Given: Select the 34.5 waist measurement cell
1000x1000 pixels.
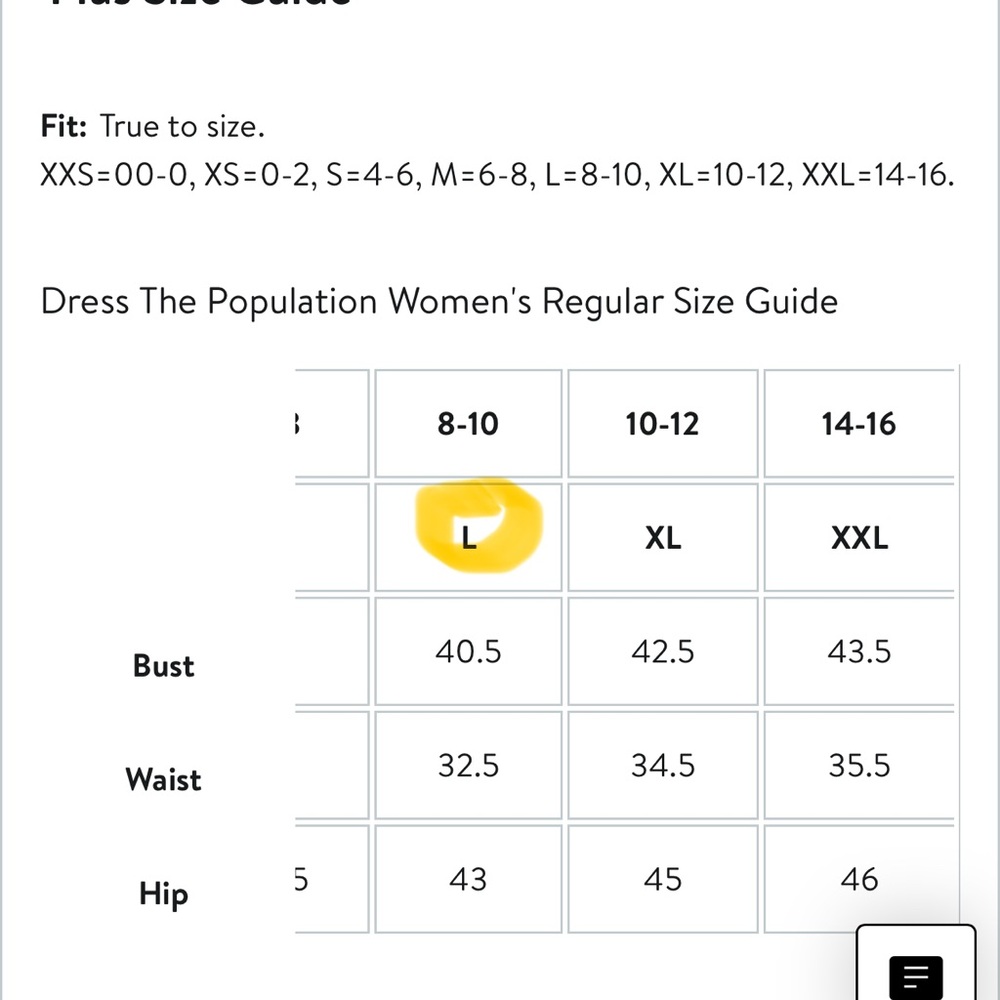Looking at the screenshot, I should pos(663,765).
